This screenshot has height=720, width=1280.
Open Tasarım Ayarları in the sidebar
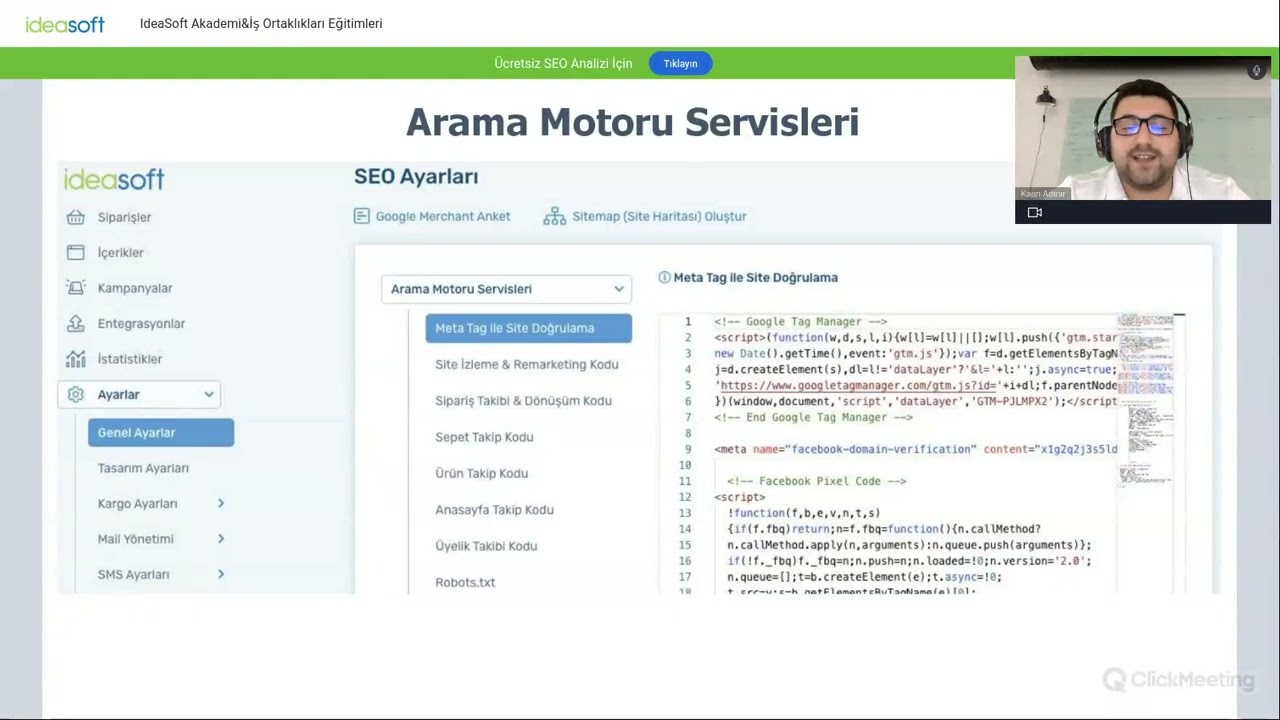coord(143,468)
